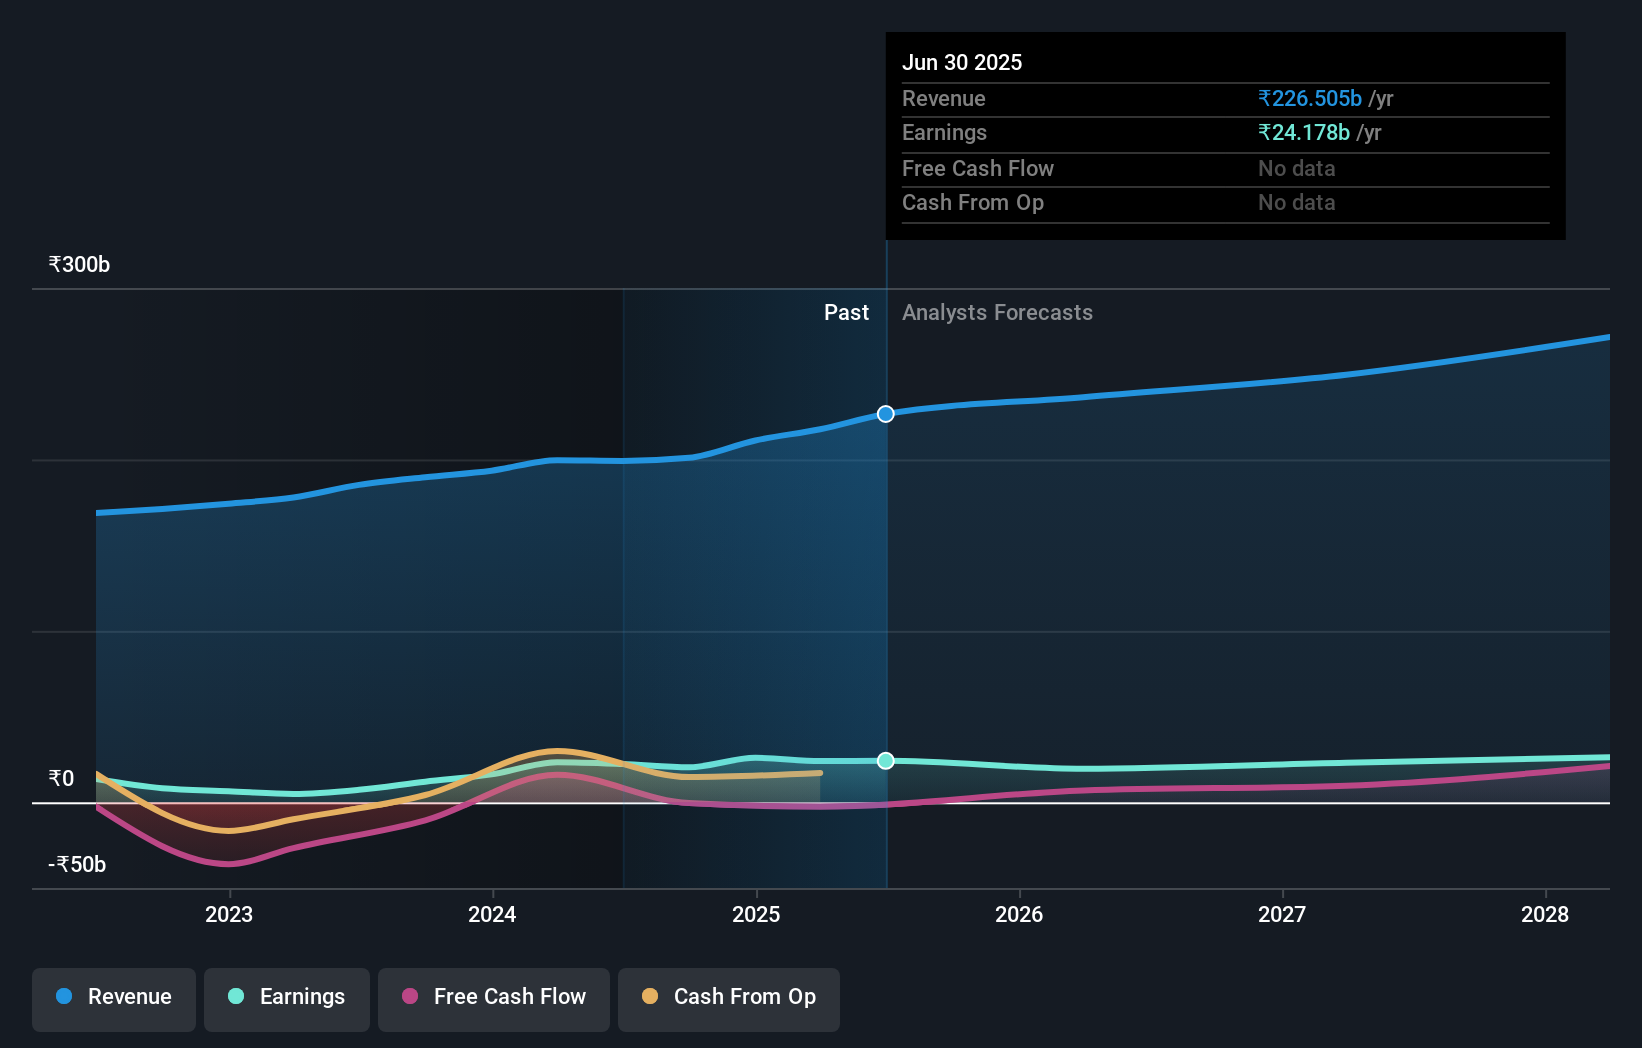Click the Jun 30 2025 tooltip header

tap(962, 62)
